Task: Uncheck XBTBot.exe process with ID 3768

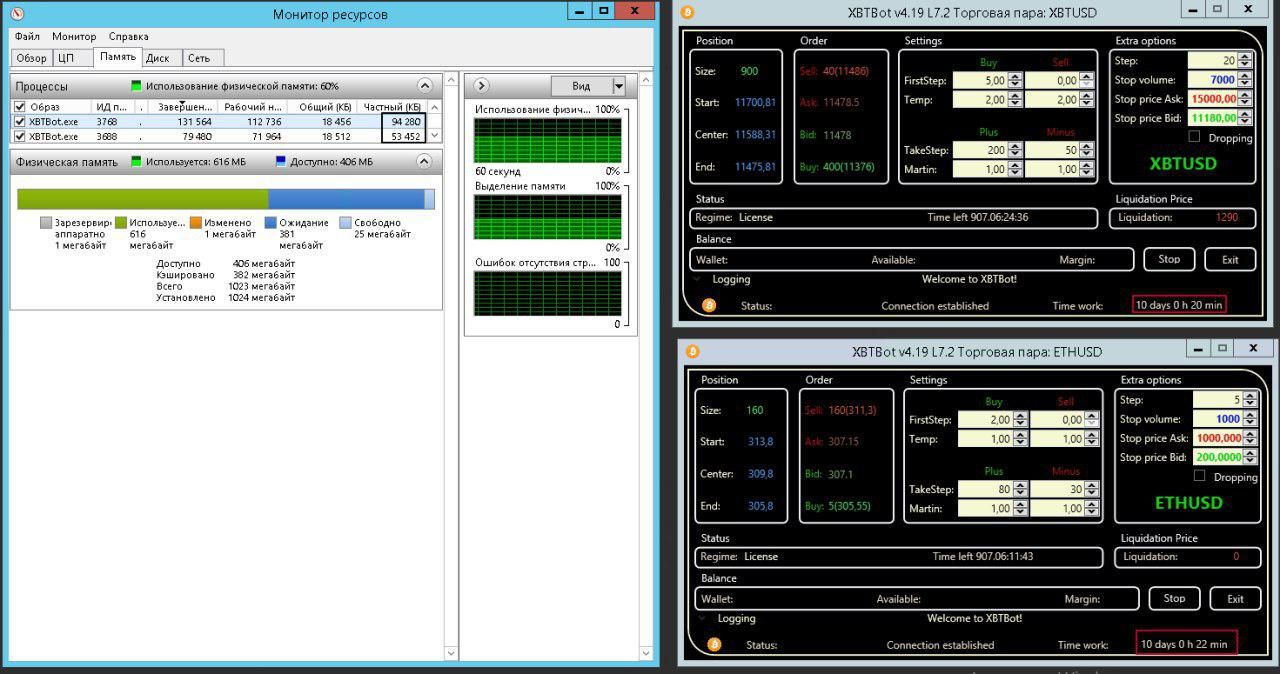Action: point(19,121)
